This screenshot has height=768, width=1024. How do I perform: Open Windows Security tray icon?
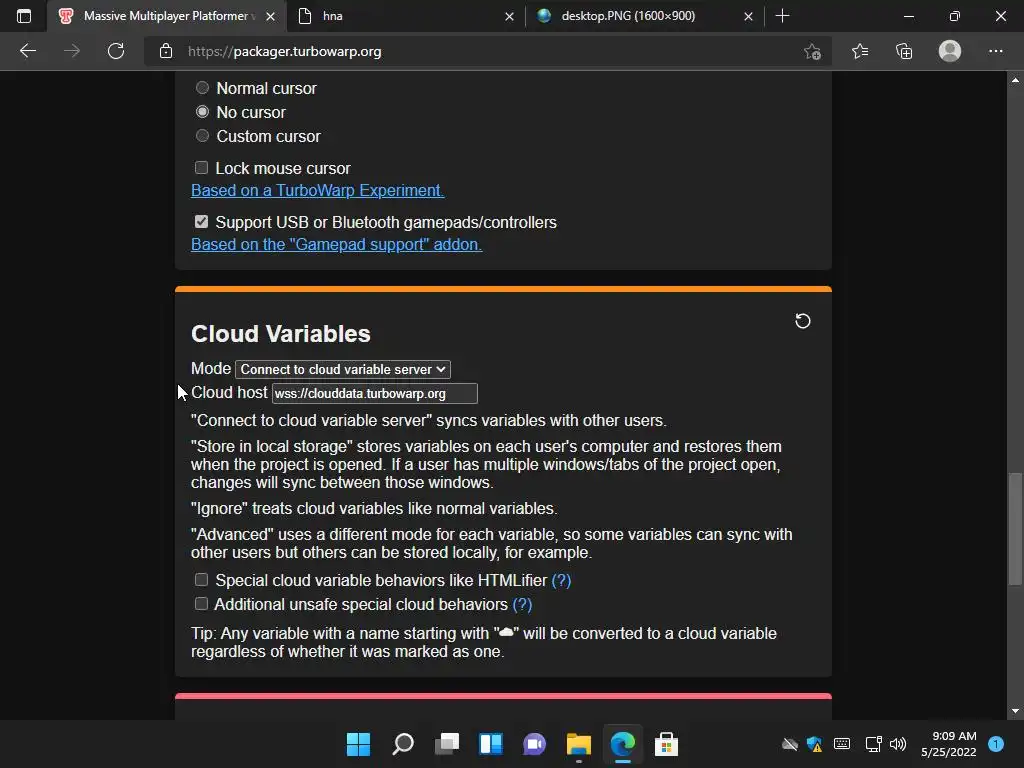tap(814, 744)
